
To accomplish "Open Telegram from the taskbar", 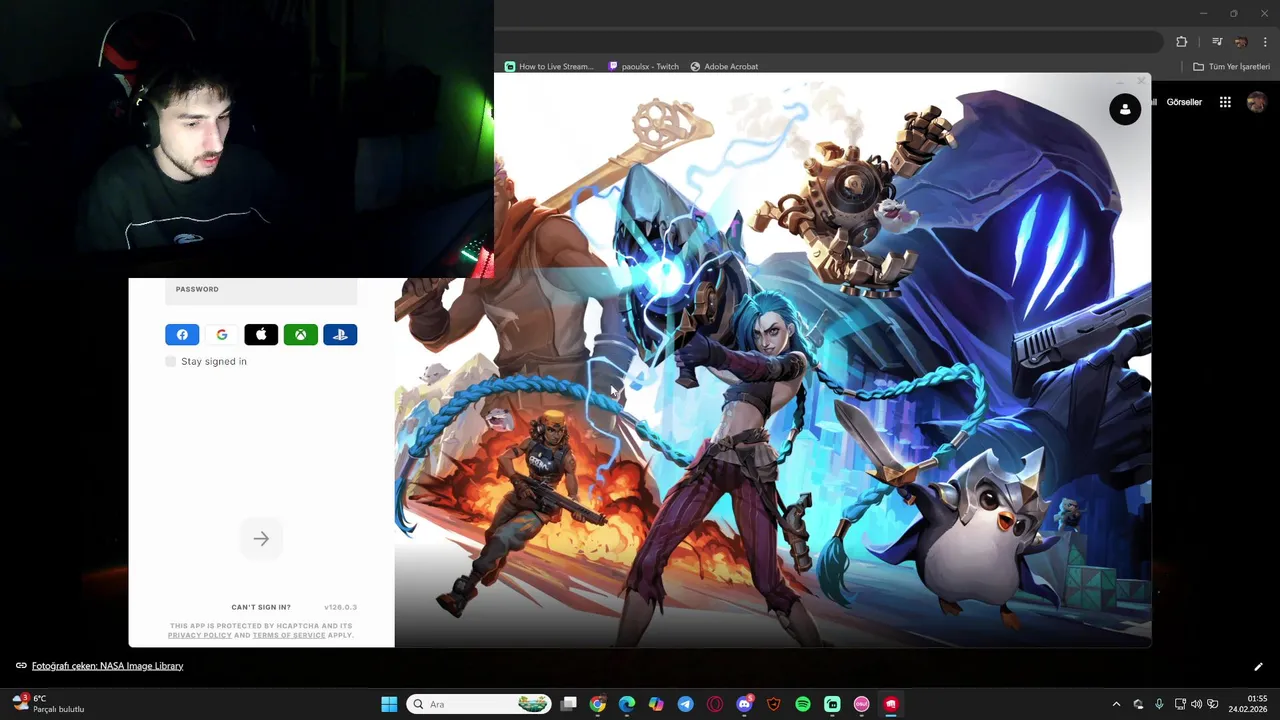I will coord(686,704).
